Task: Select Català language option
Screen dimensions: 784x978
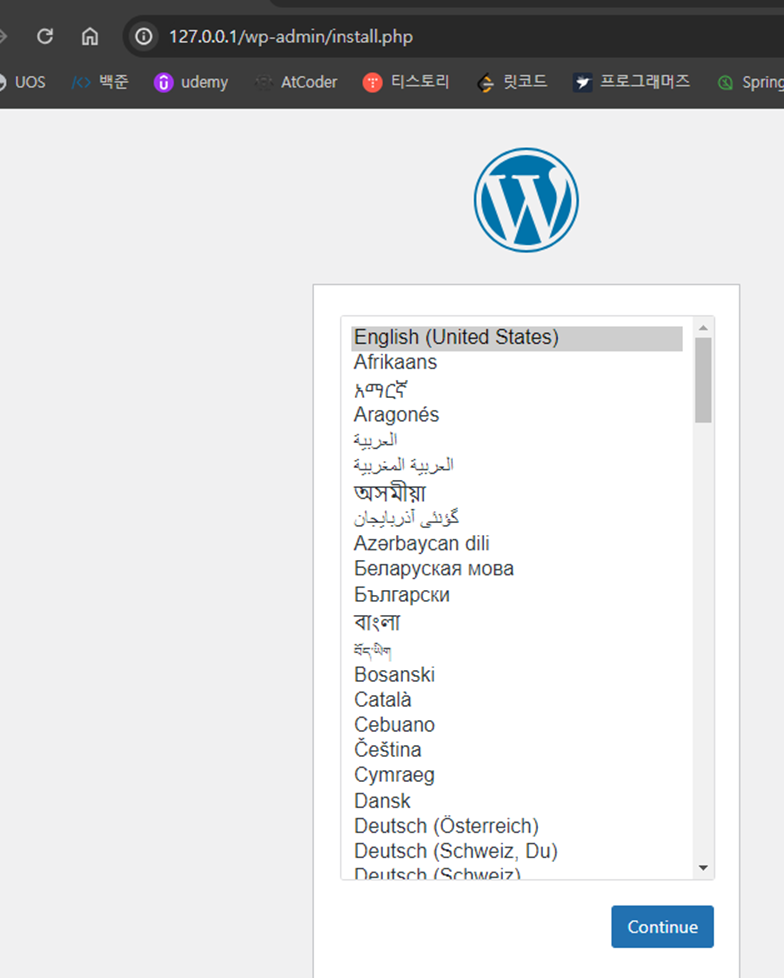Action: coord(516,700)
